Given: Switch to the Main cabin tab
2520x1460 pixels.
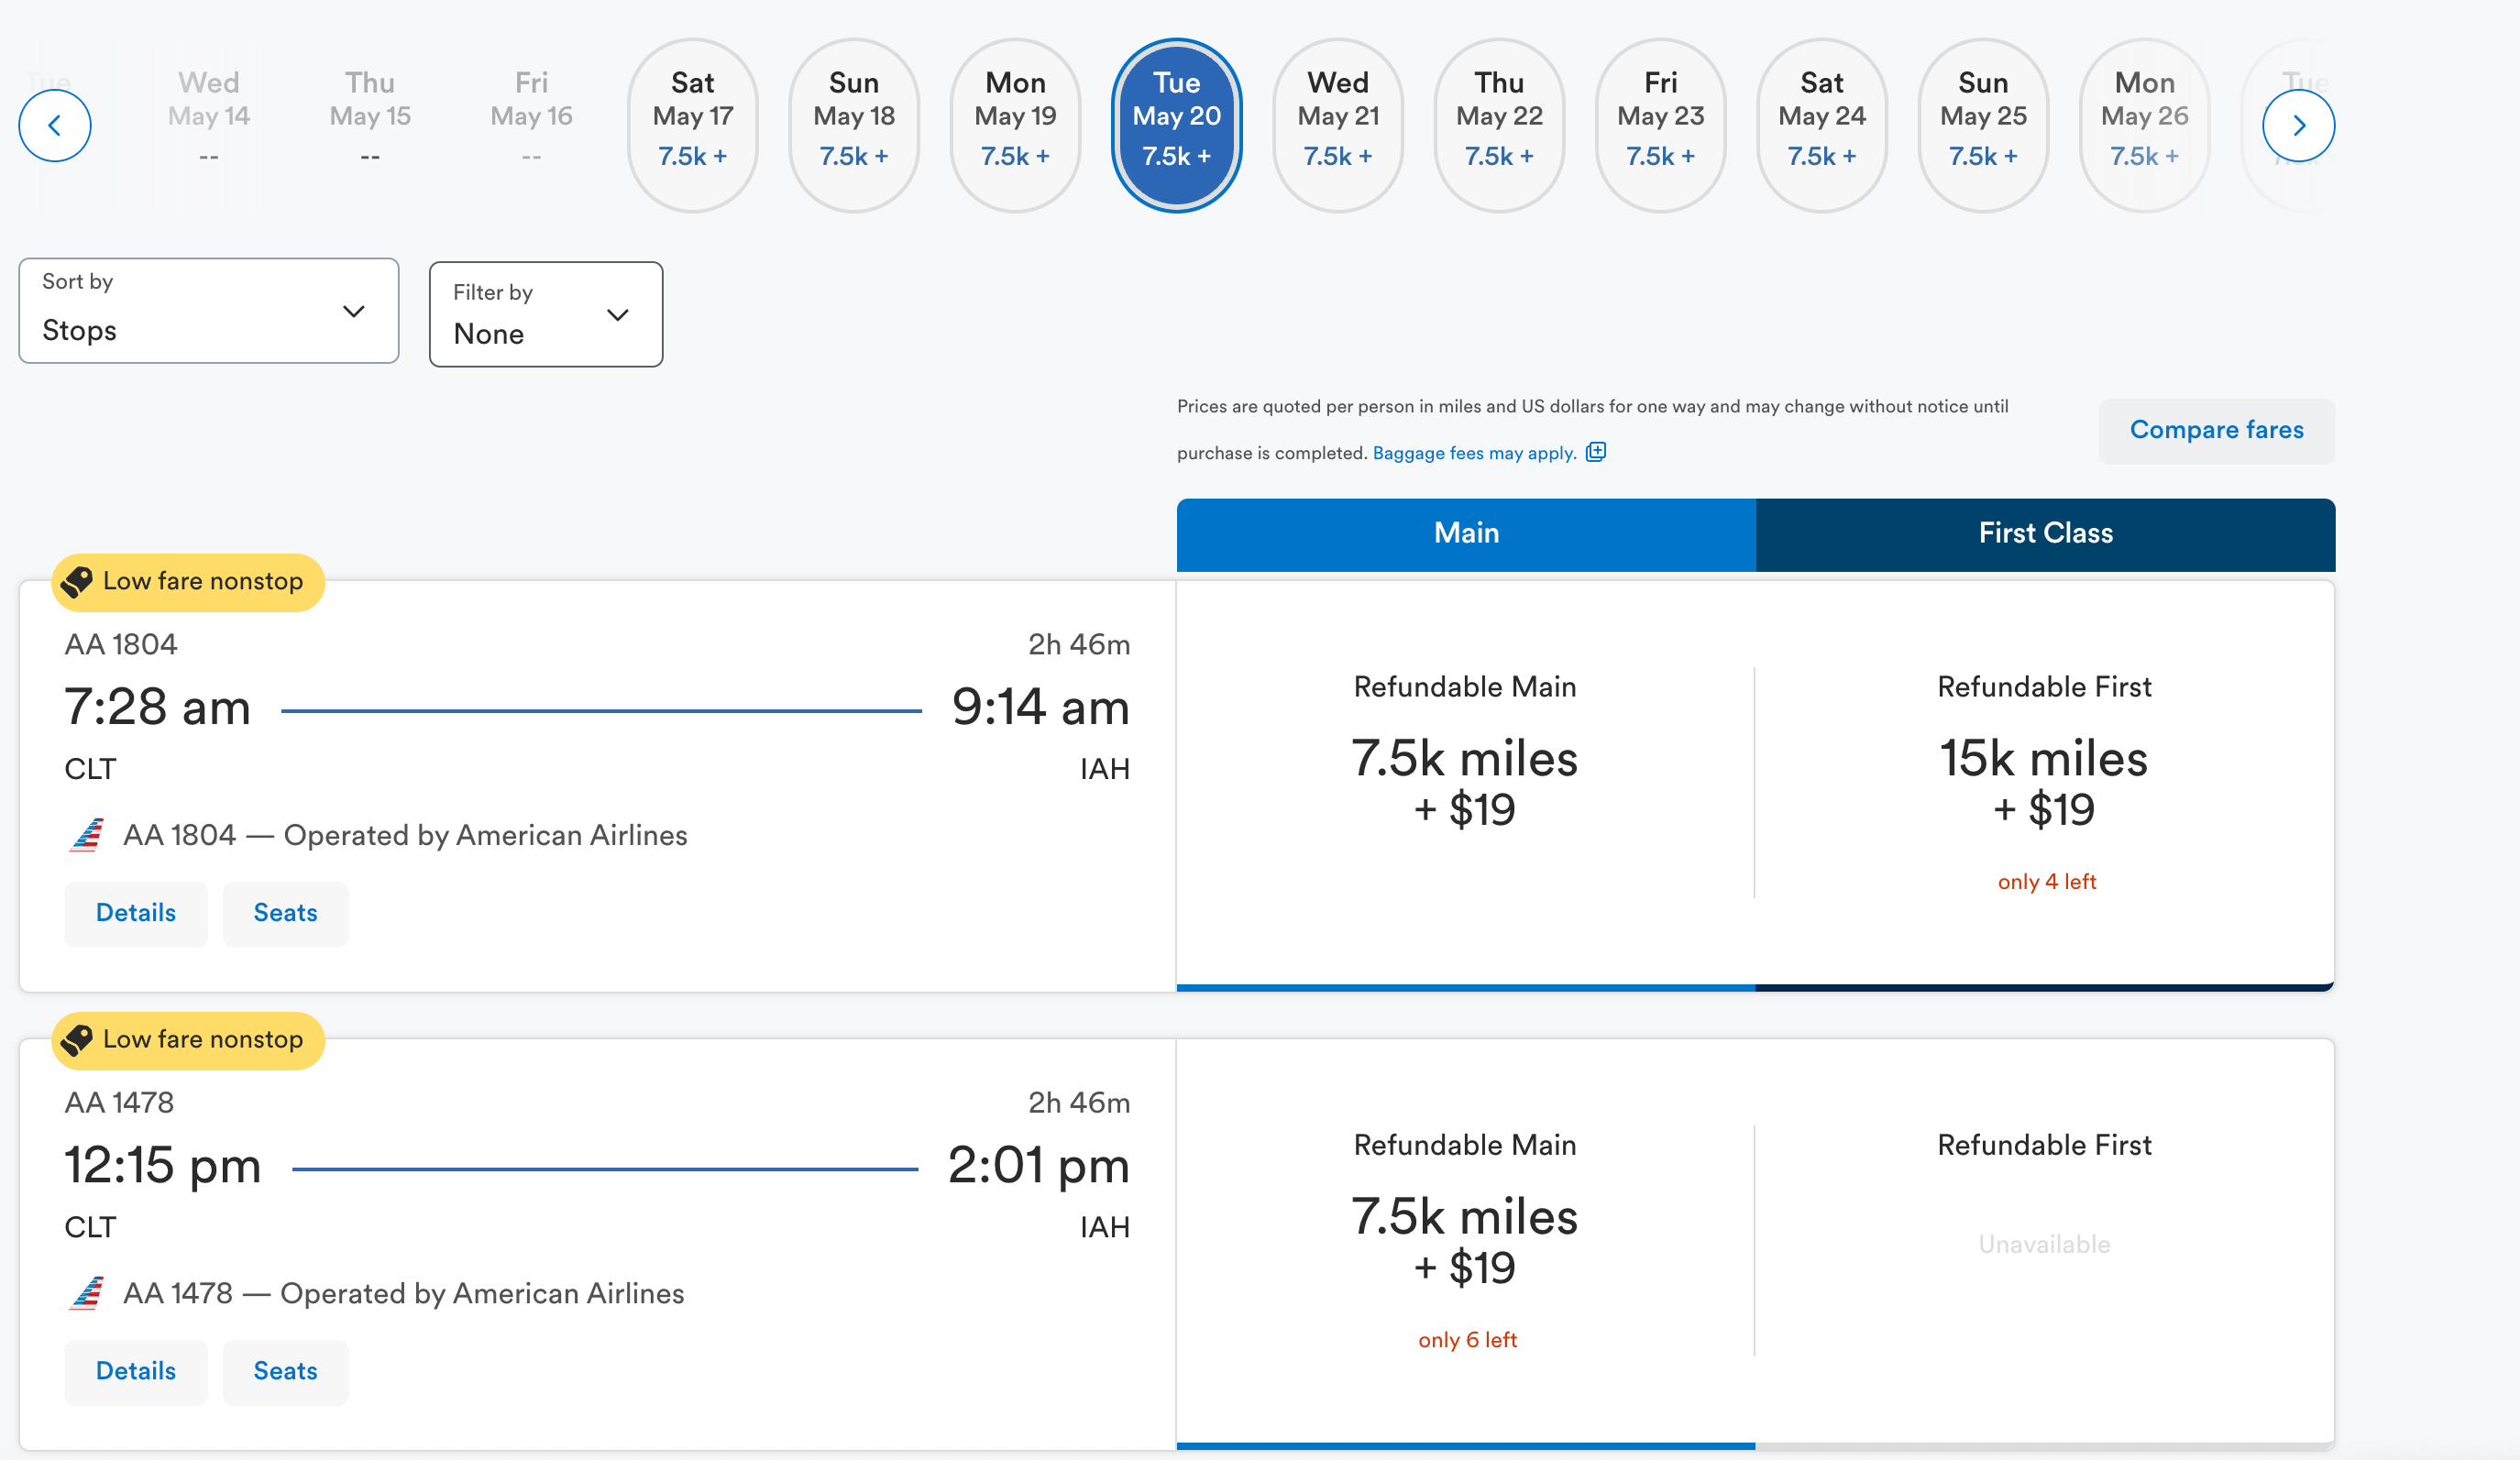Looking at the screenshot, I should point(1465,534).
